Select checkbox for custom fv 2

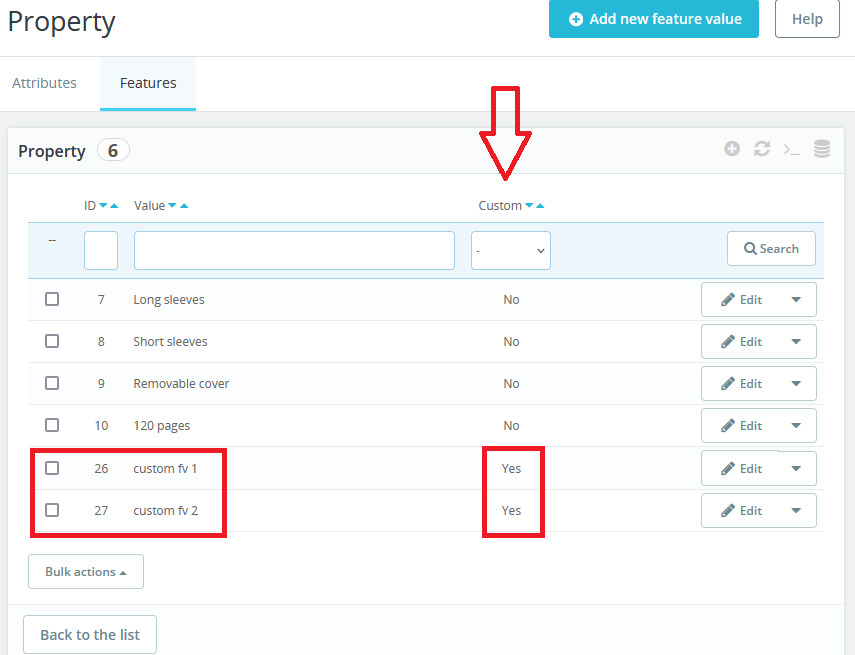[52, 510]
